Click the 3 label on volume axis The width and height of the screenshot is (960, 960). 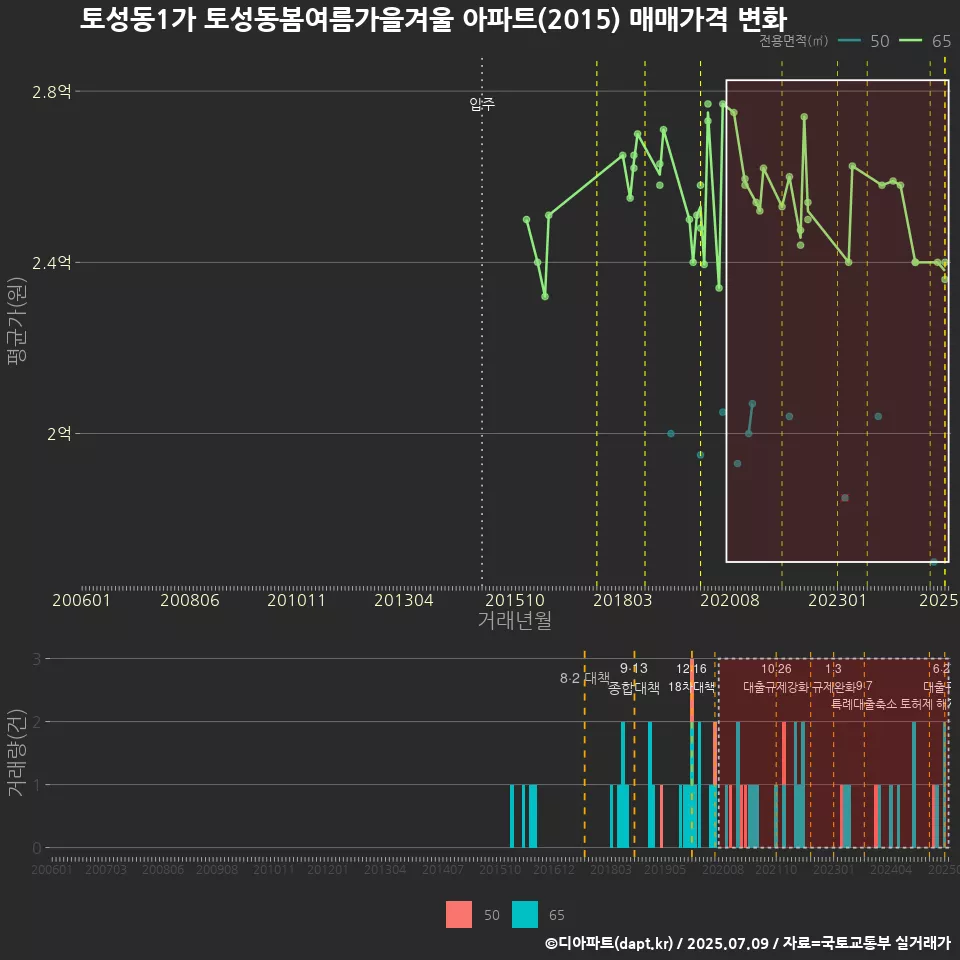(37, 659)
